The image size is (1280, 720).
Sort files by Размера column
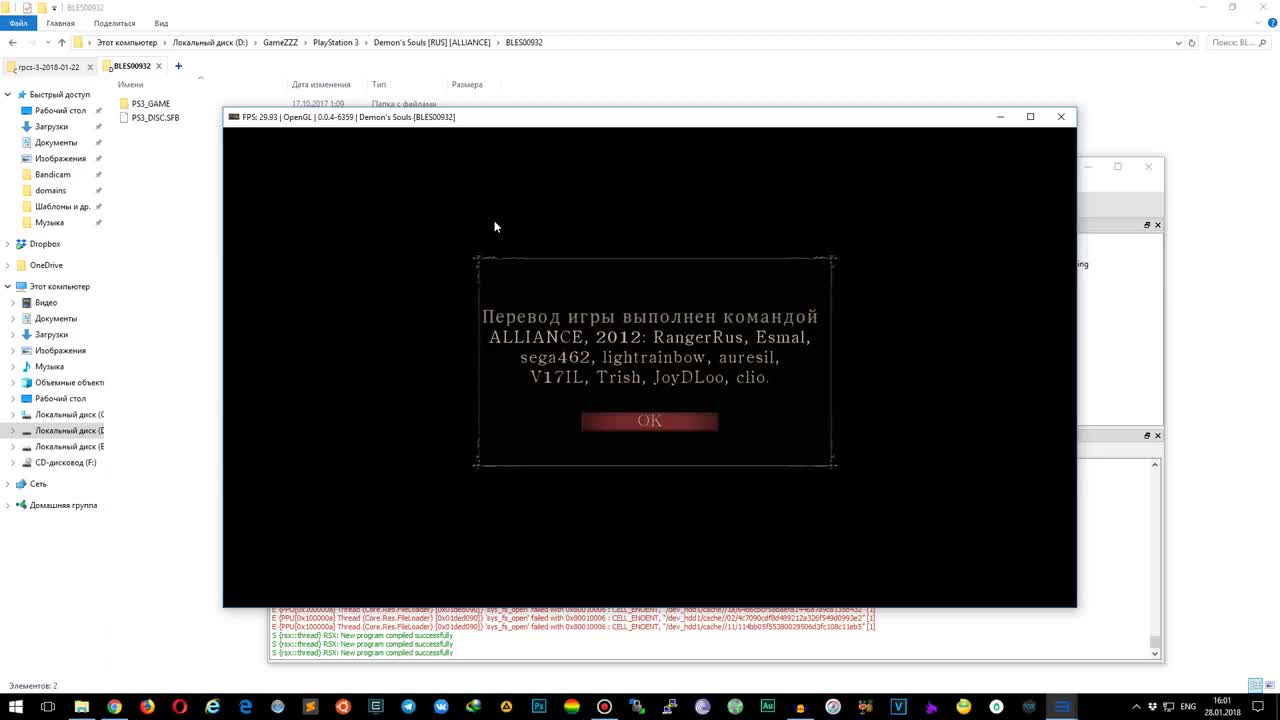pos(467,85)
